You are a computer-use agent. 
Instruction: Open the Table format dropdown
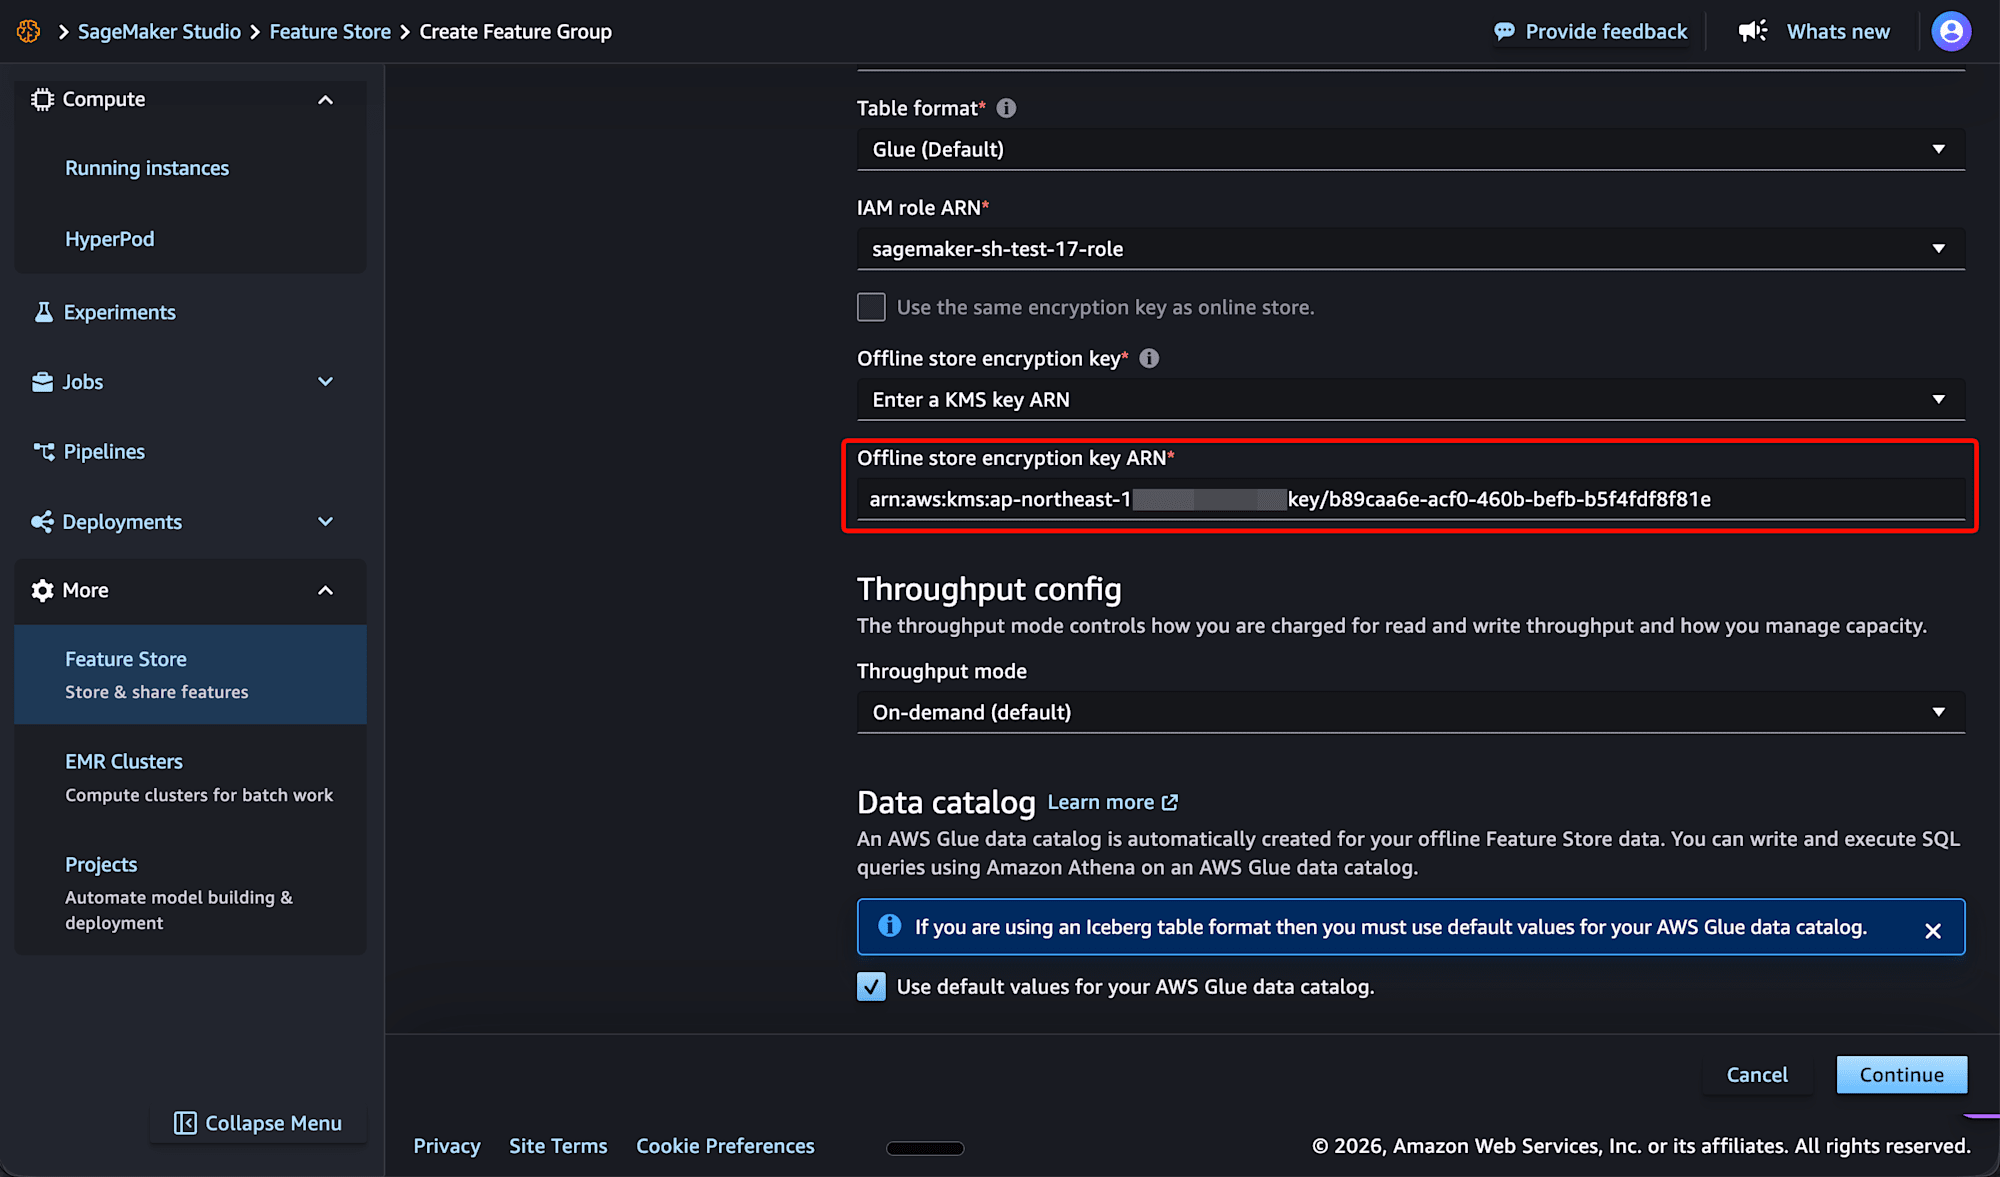point(1410,149)
